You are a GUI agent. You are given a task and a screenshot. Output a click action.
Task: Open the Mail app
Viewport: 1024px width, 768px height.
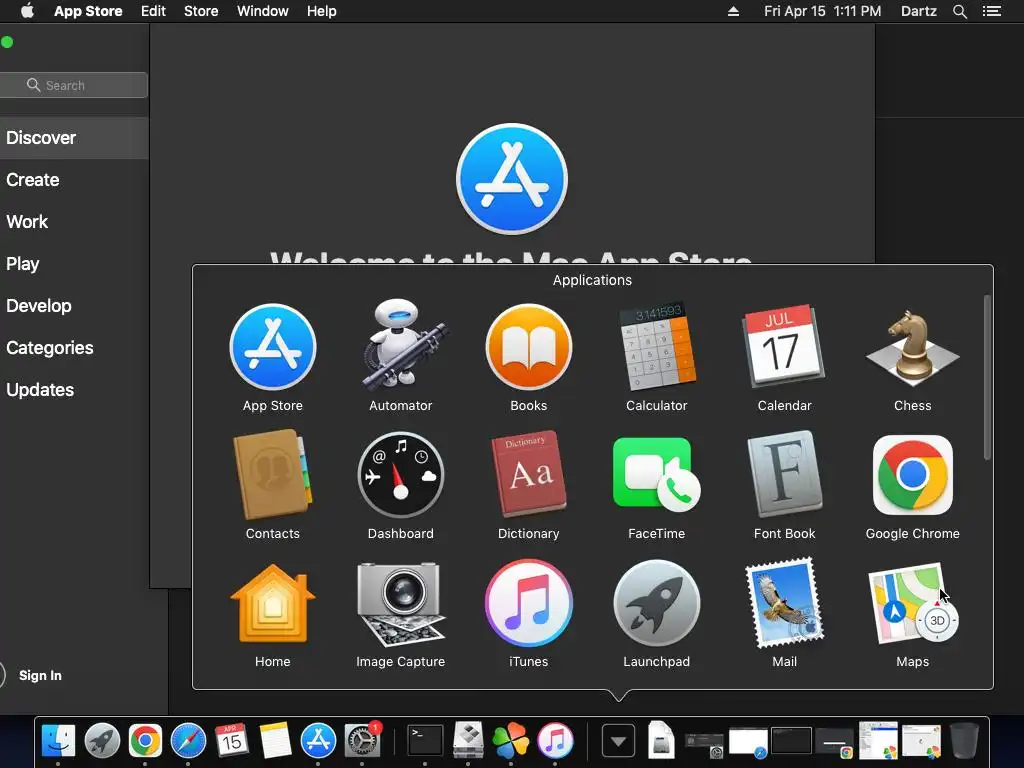tap(784, 603)
